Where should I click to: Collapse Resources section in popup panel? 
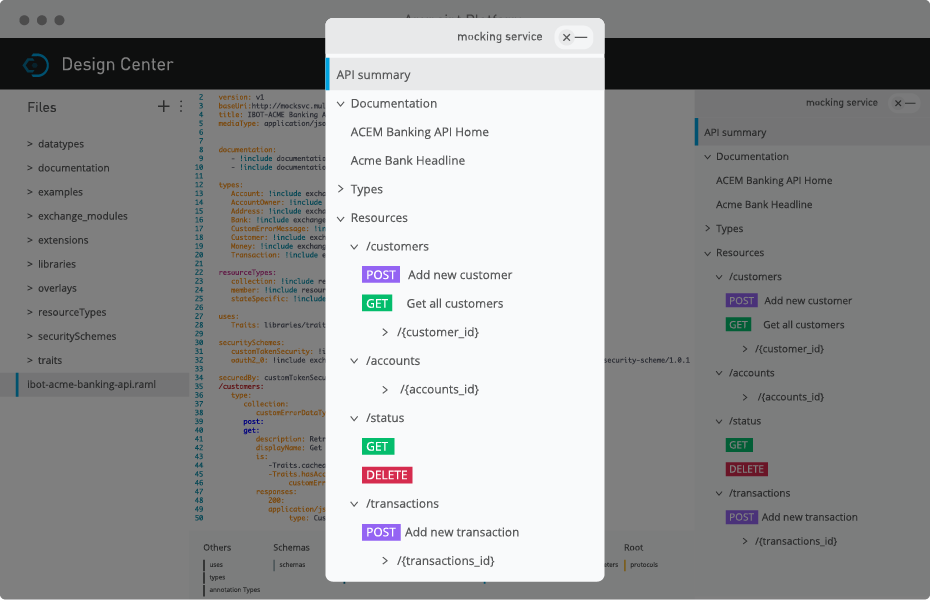[341, 218]
